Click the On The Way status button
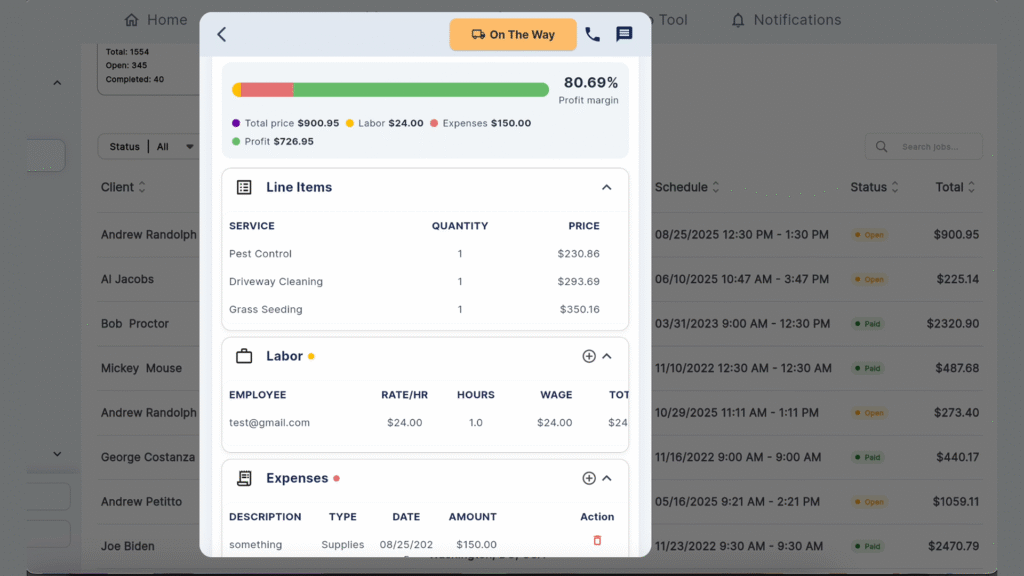 point(513,33)
